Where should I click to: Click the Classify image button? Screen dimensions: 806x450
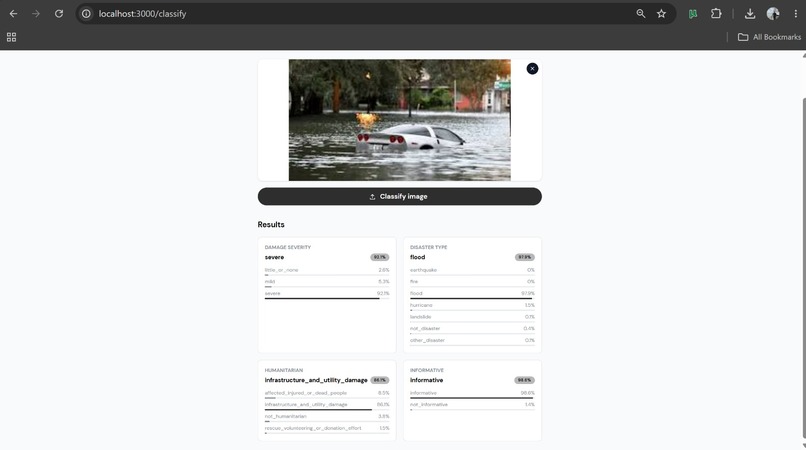[399, 196]
